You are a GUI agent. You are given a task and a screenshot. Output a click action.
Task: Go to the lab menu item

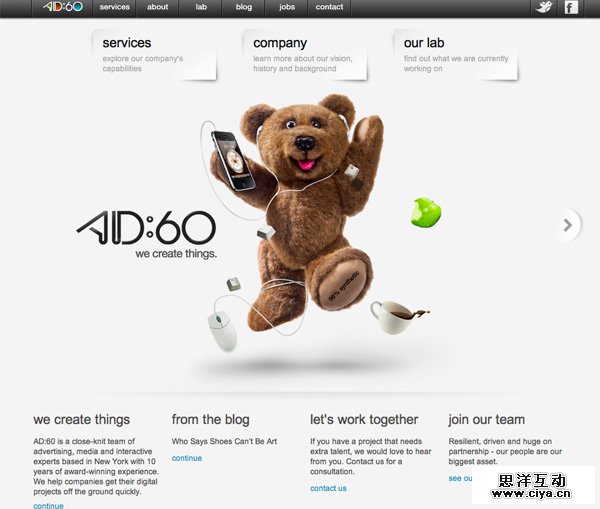pos(201,7)
